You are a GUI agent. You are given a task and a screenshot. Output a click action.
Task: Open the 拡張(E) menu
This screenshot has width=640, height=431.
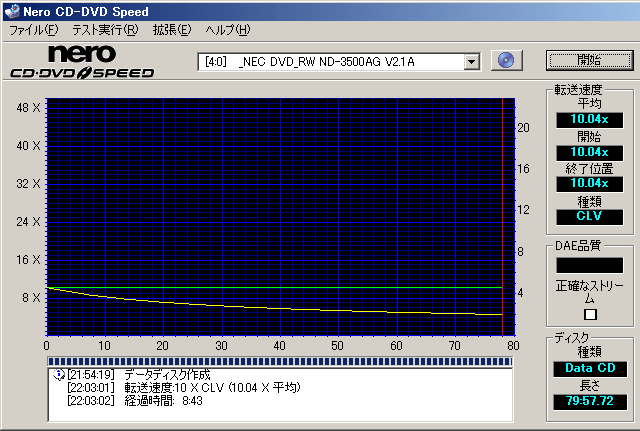click(x=172, y=30)
